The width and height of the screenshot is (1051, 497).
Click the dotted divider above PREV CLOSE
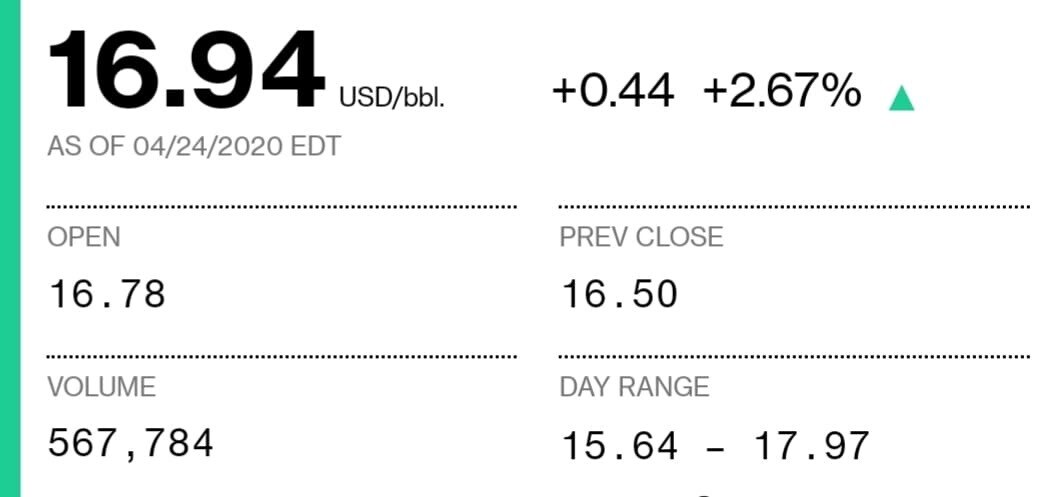click(x=794, y=207)
